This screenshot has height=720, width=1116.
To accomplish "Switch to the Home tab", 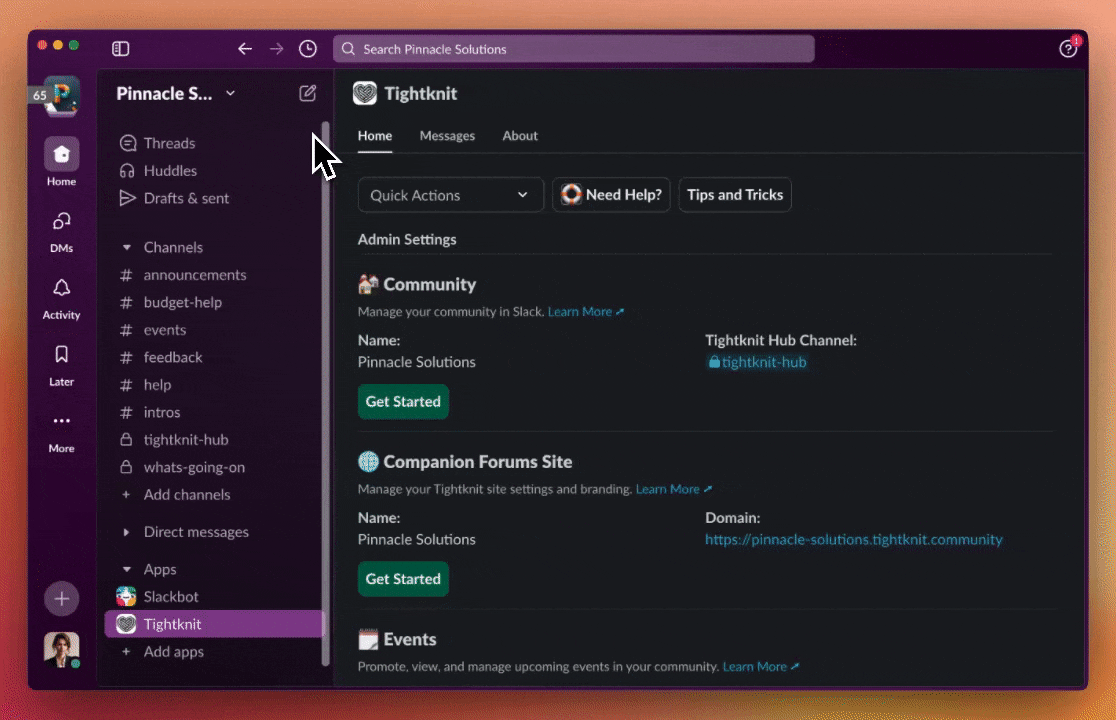I will tap(374, 136).
